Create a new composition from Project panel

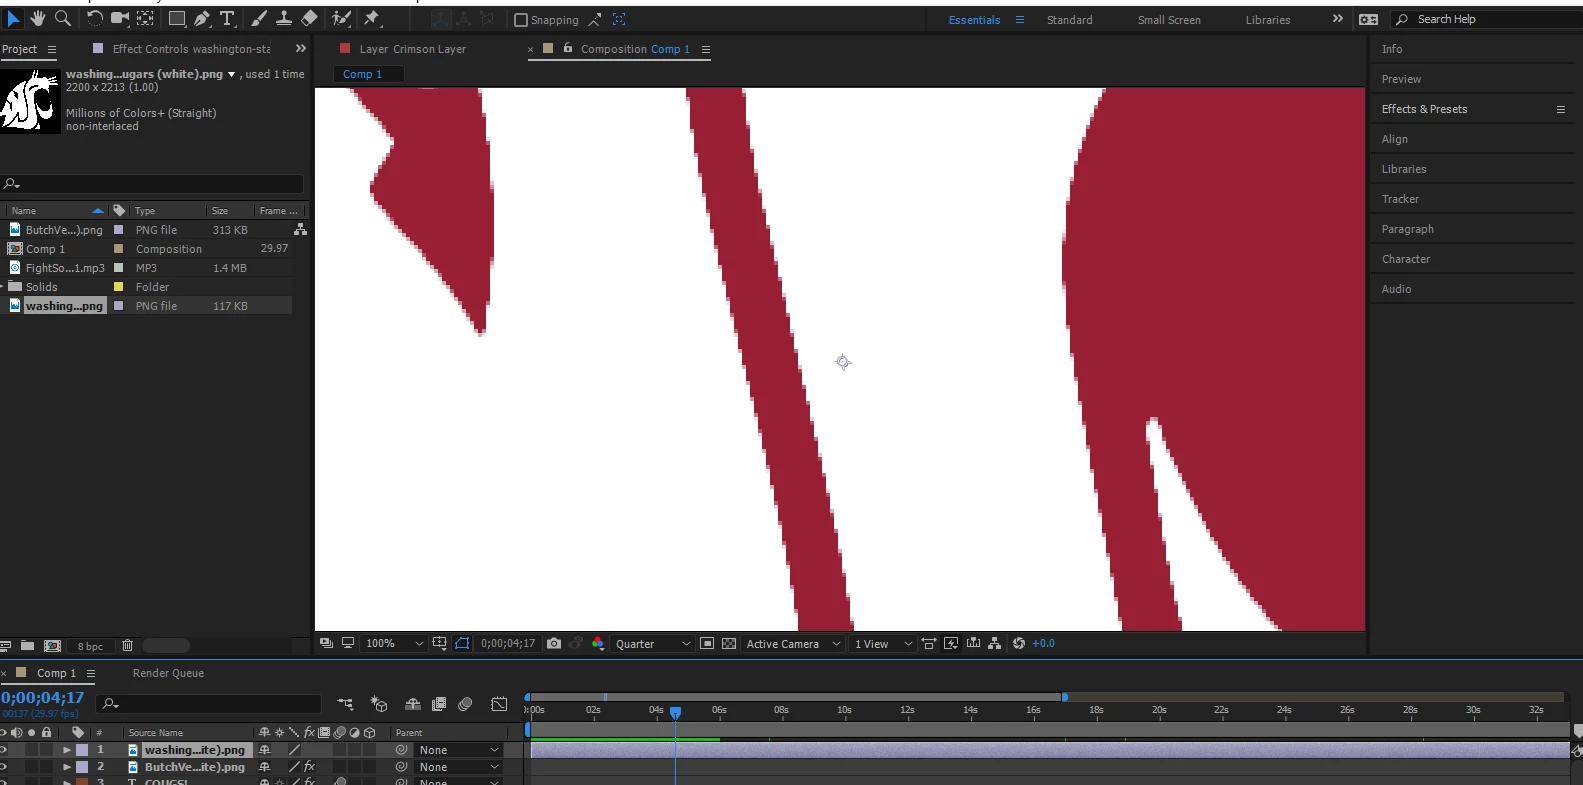click(x=53, y=646)
